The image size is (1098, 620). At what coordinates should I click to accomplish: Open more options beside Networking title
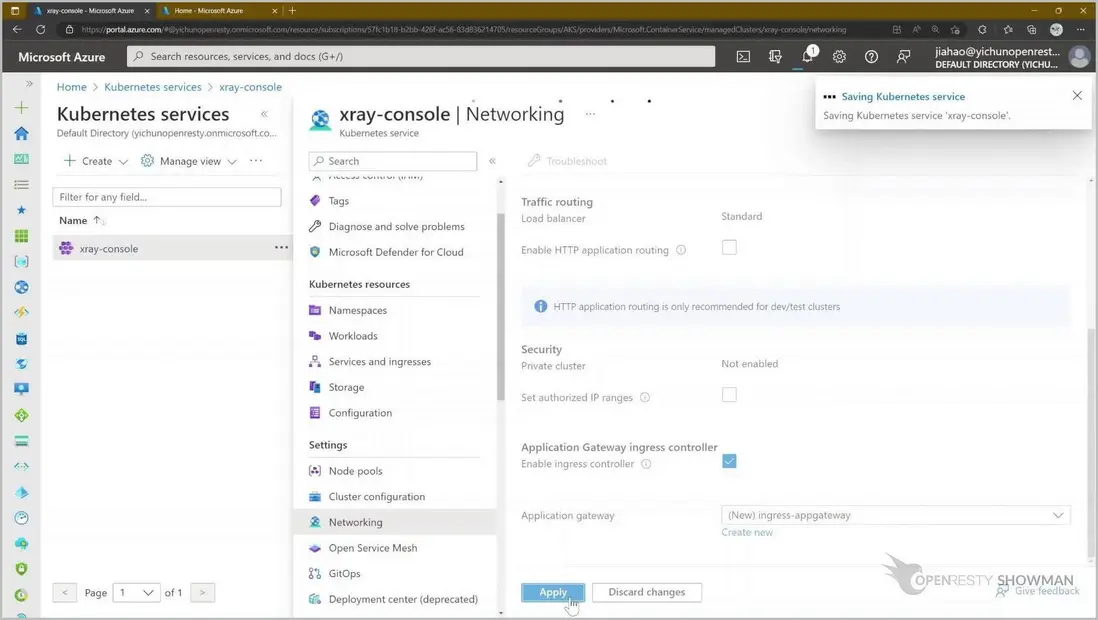590,113
